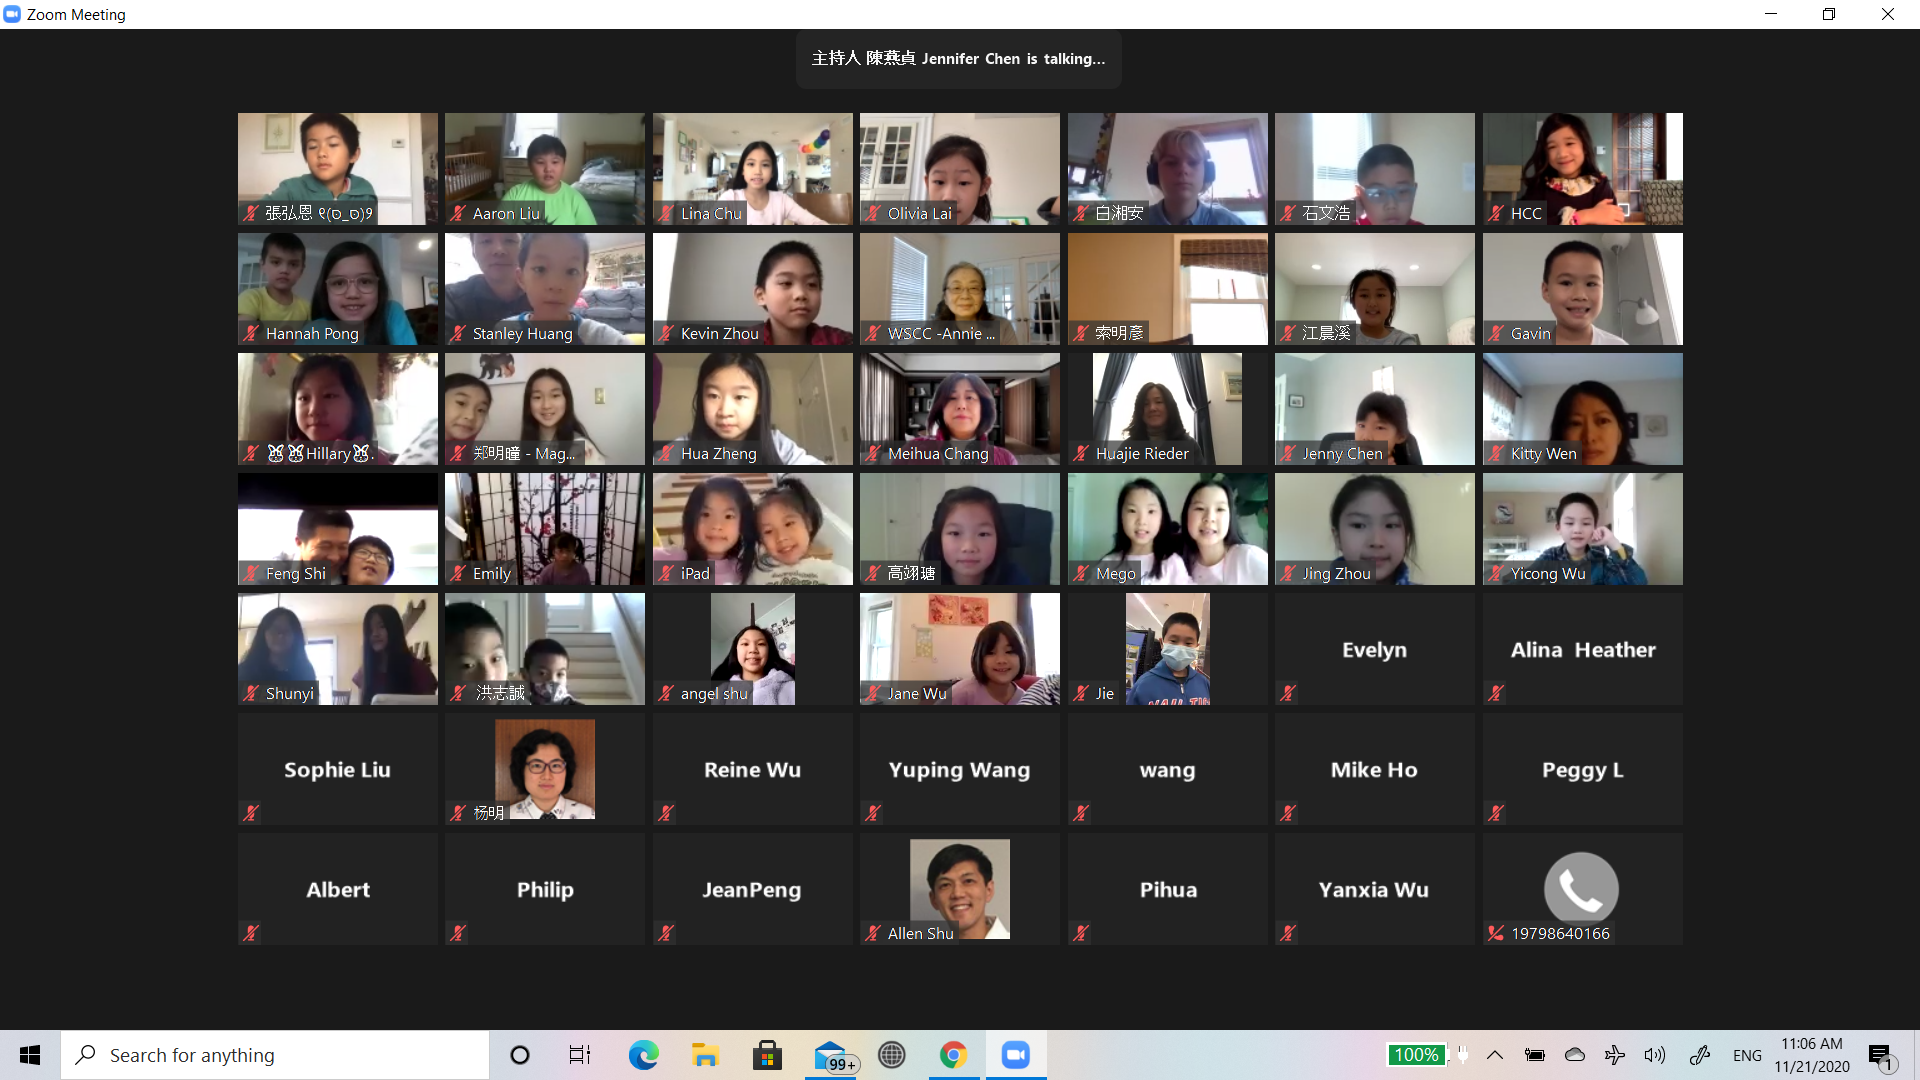Open Task View in the taskbar
The image size is (1920, 1080).
[580, 1055]
